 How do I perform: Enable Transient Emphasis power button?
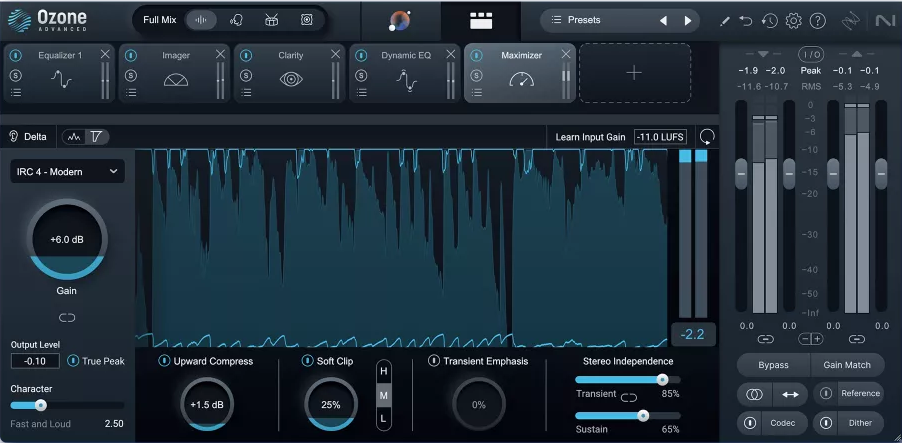434,361
